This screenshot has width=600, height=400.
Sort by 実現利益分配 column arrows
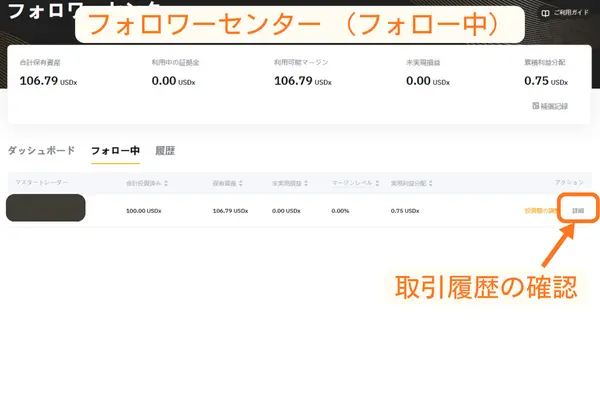(x=431, y=183)
